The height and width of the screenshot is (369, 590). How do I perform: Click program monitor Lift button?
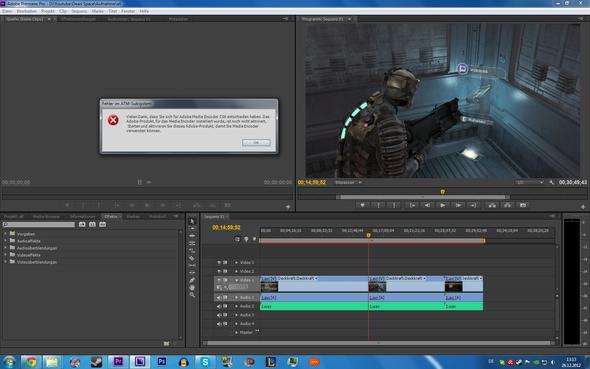pos(492,205)
